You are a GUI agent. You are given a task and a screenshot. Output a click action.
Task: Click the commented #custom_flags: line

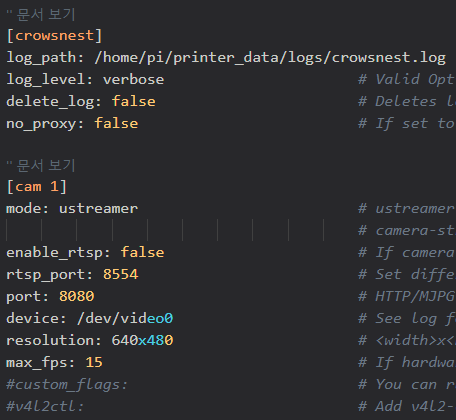tap(67, 385)
